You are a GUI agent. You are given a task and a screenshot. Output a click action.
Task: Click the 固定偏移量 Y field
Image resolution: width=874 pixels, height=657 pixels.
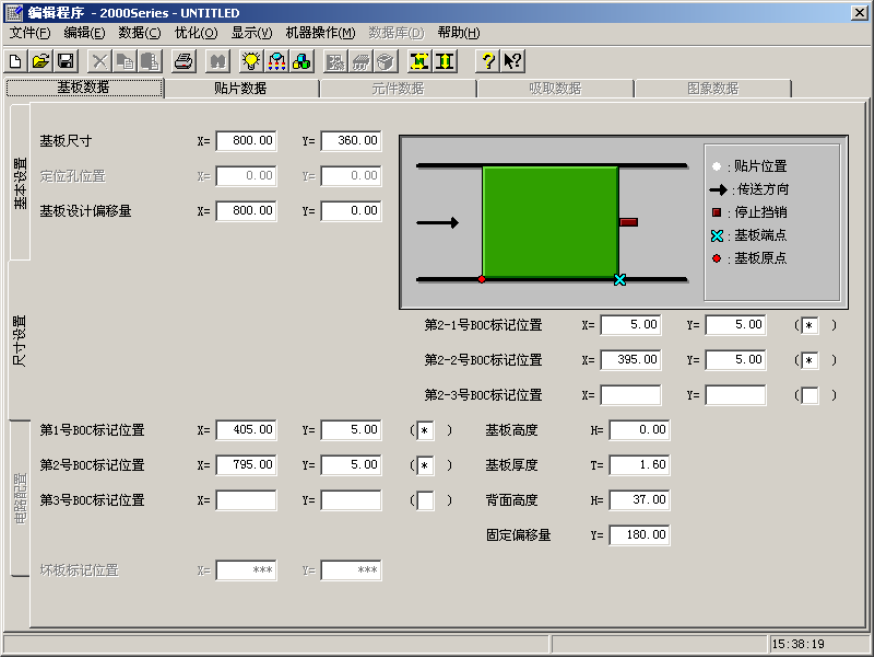click(640, 536)
